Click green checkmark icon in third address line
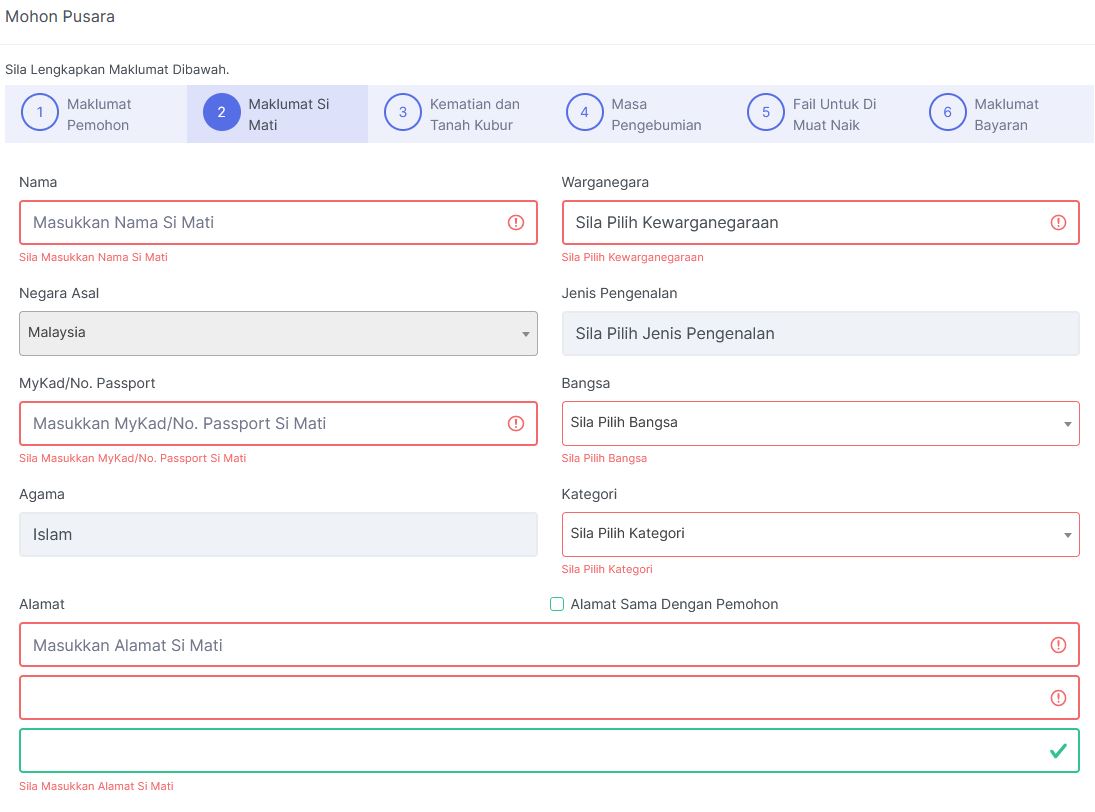 (x=1058, y=751)
